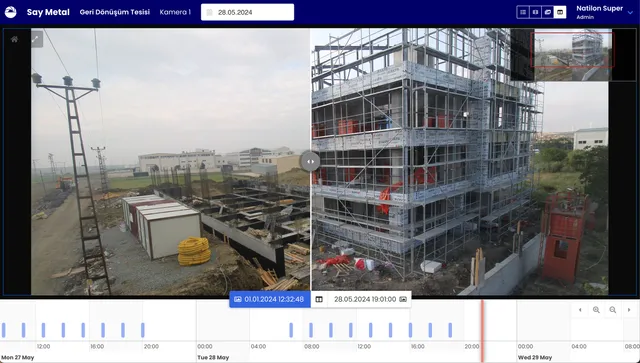Click the home icon in the viewer

point(14,39)
